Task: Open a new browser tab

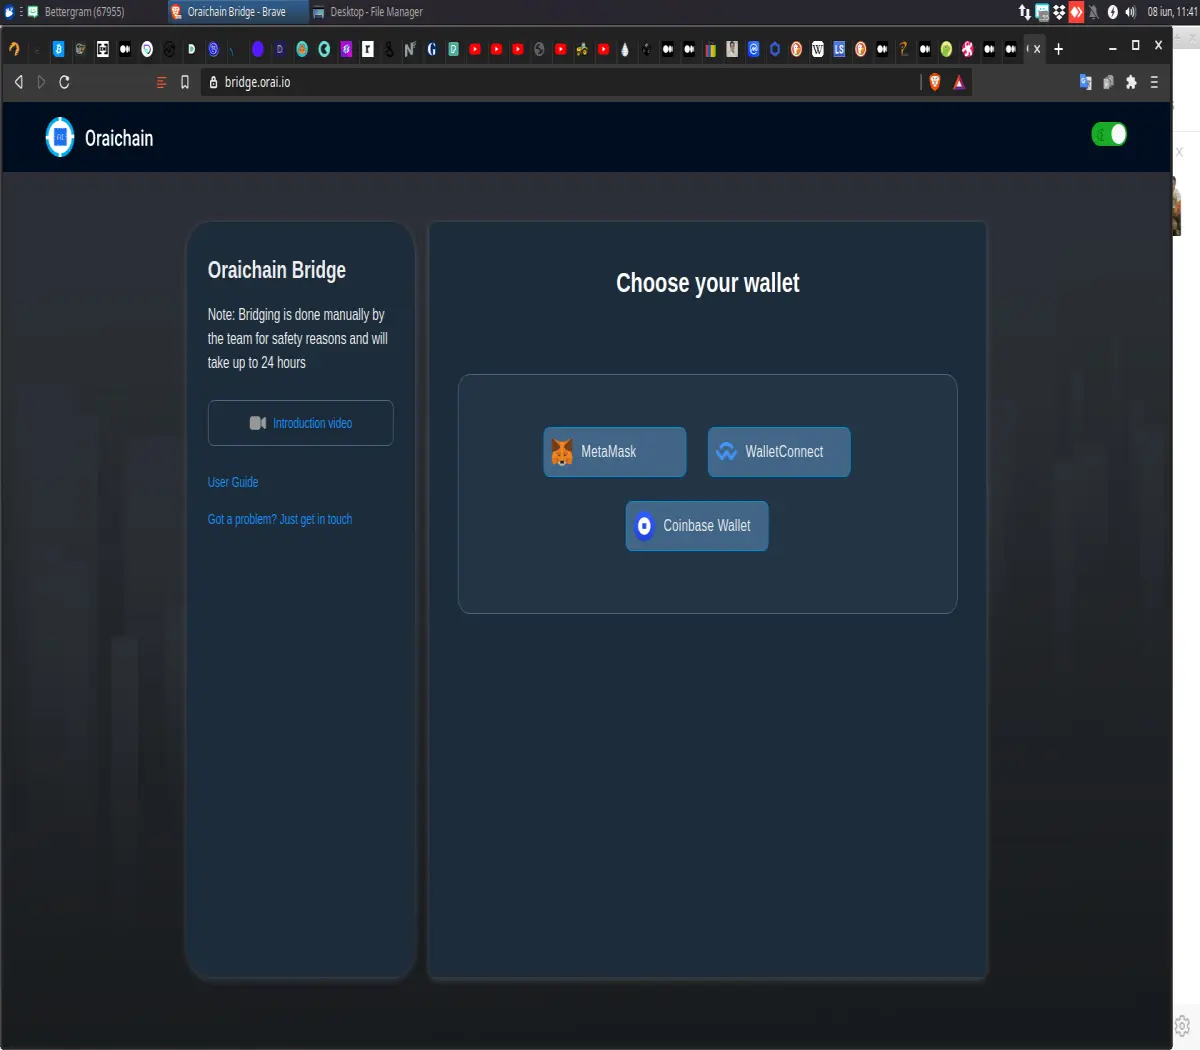Action: (1058, 49)
